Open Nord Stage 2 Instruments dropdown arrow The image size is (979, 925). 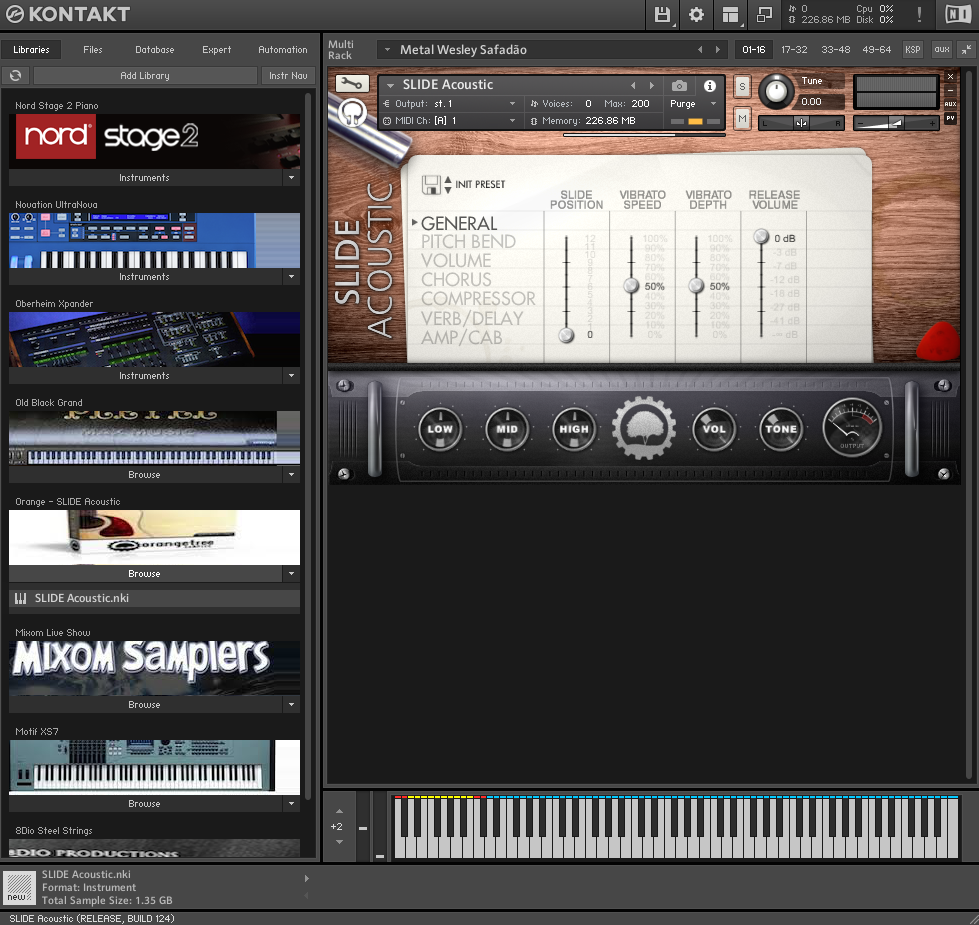pyautogui.click(x=291, y=178)
